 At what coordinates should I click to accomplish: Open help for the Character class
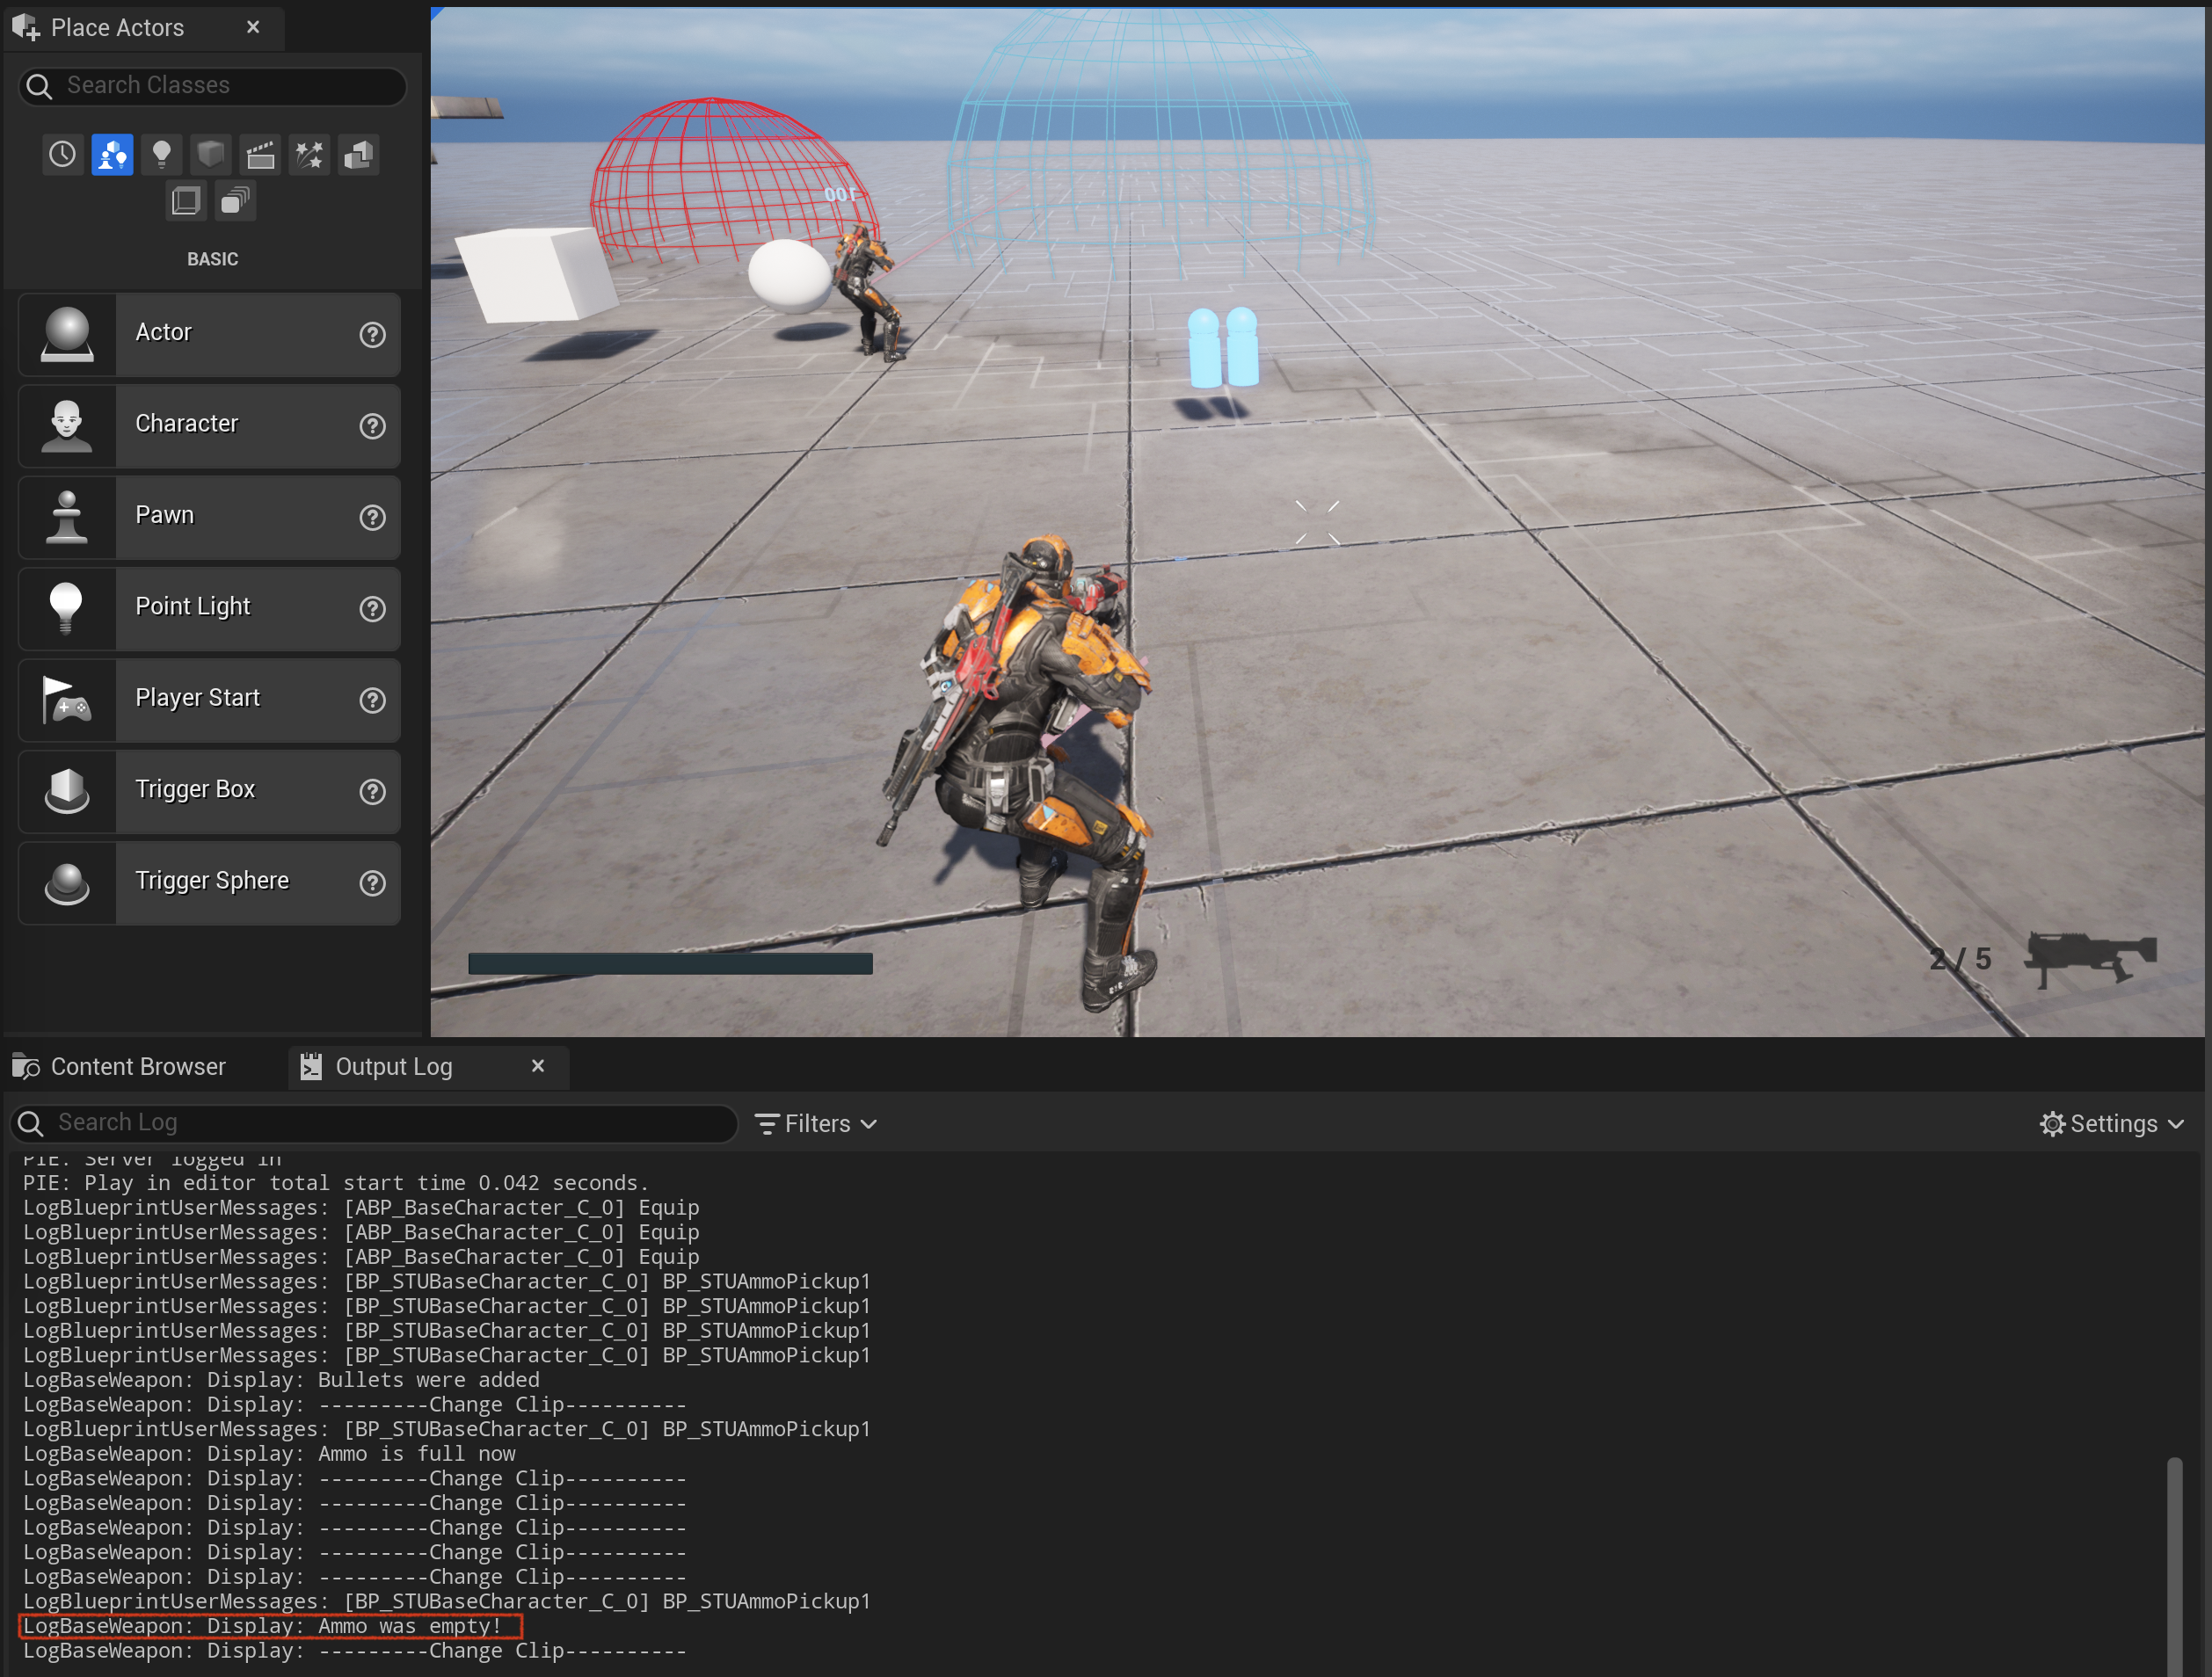(x=373, y=426)
